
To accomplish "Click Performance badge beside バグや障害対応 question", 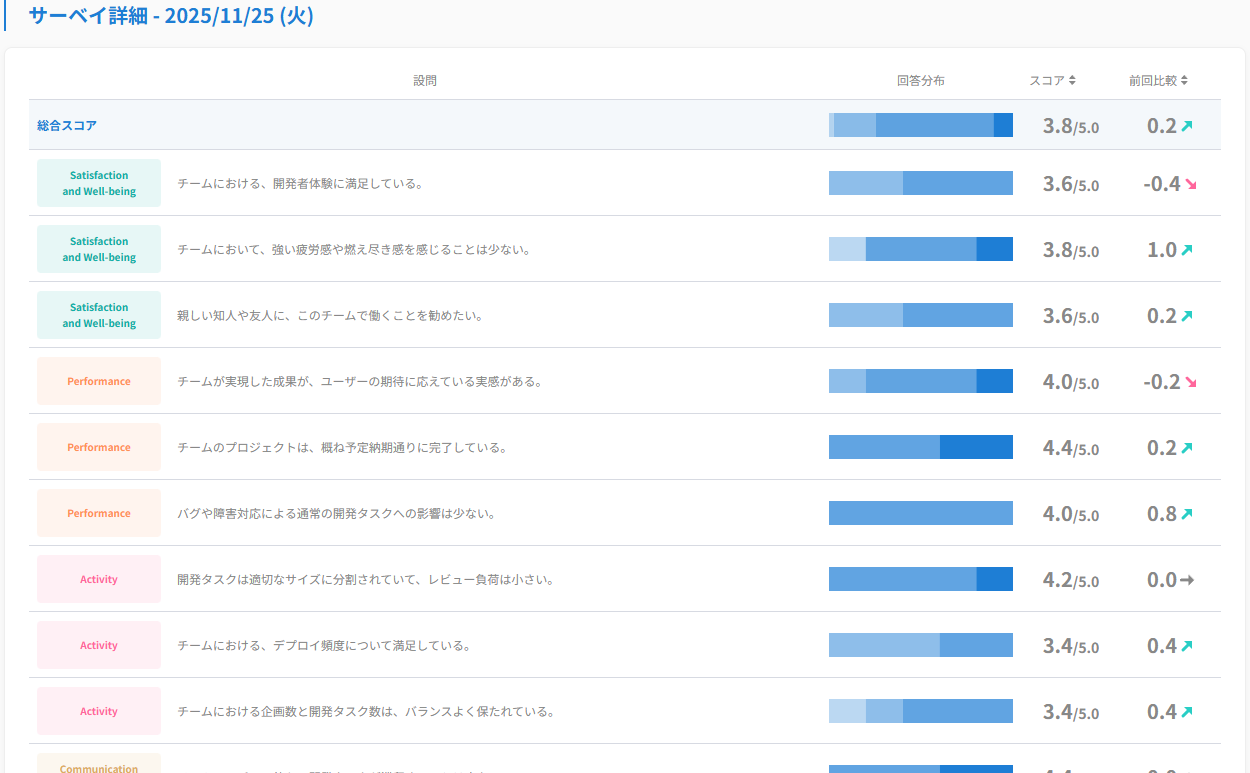I will point(99,513).
